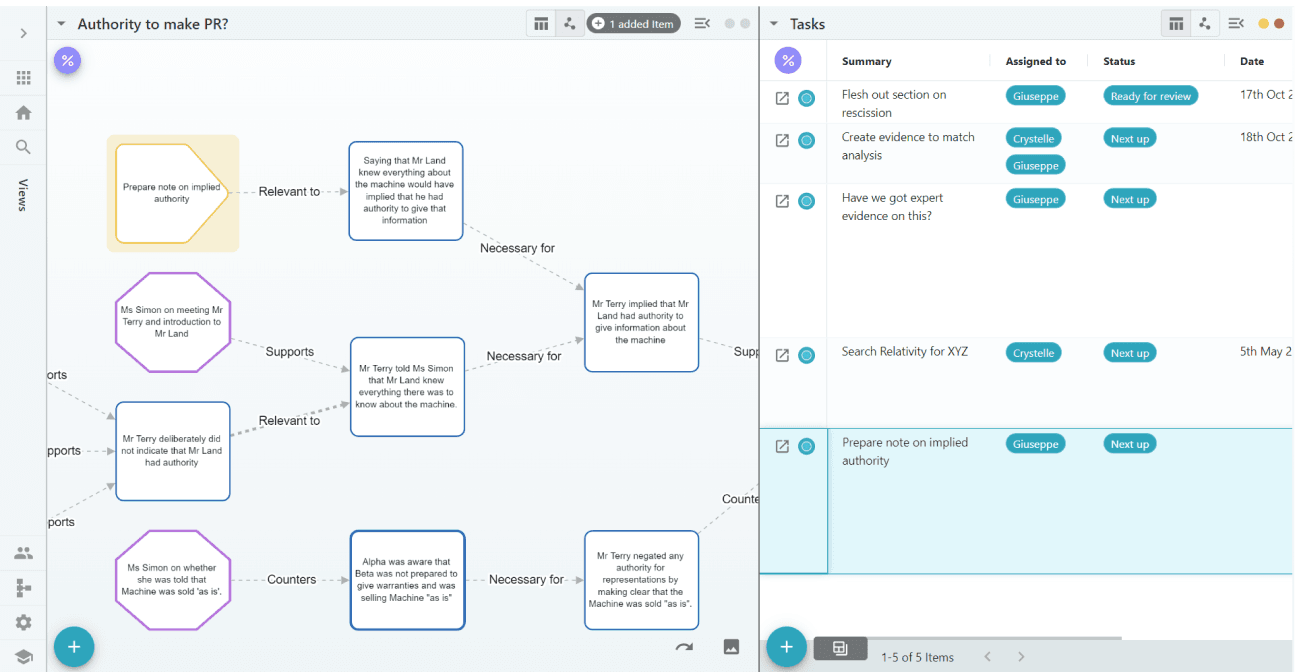Viewport: 1295px width, 672px height.
Task: Switch Authority view to graph layout
Action: [570, 24]
